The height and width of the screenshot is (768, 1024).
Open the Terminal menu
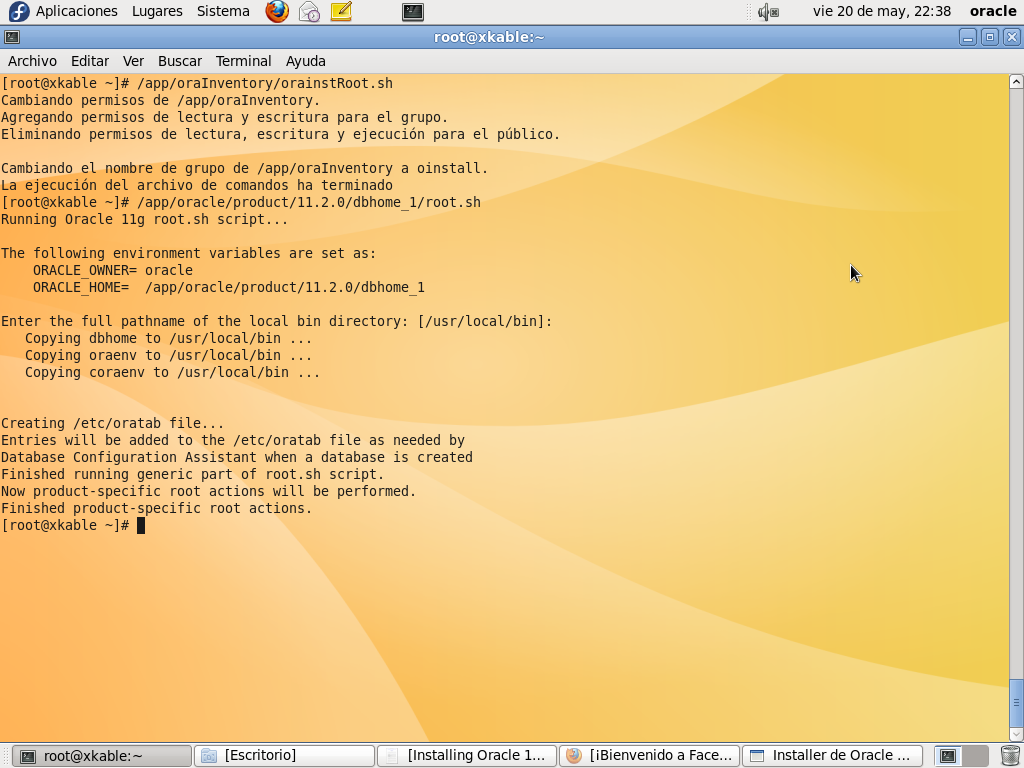pos(244,61)
